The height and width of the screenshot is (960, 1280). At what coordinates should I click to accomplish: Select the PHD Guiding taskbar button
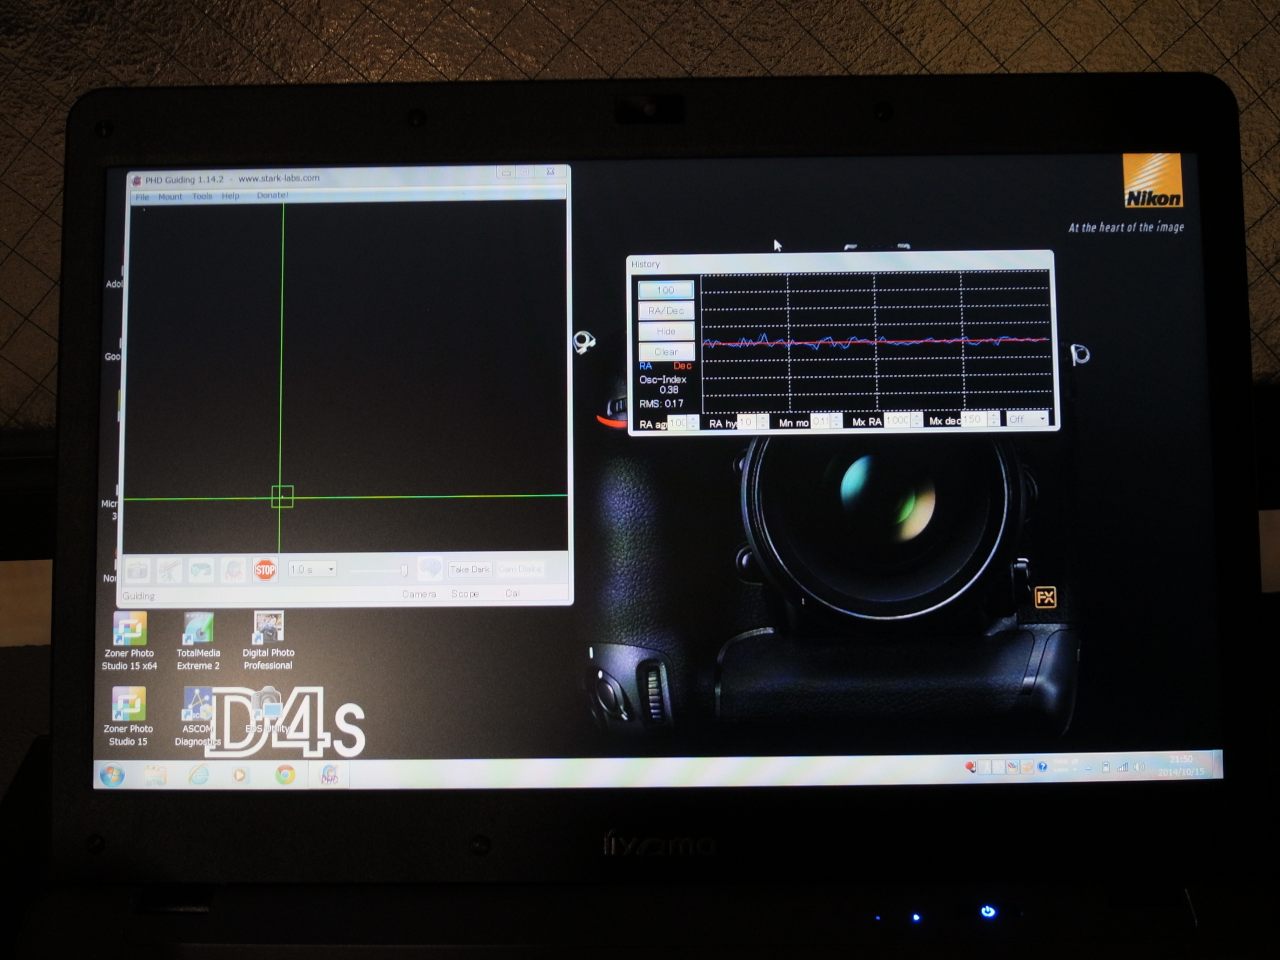[329, 774]
